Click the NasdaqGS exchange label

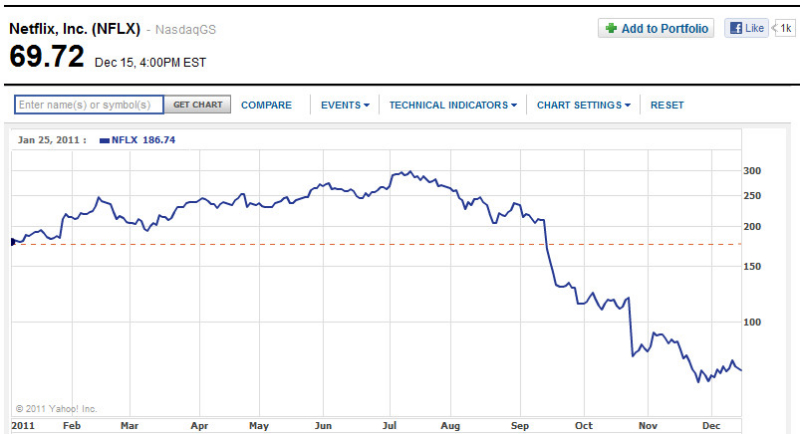[x=186, y=30]
